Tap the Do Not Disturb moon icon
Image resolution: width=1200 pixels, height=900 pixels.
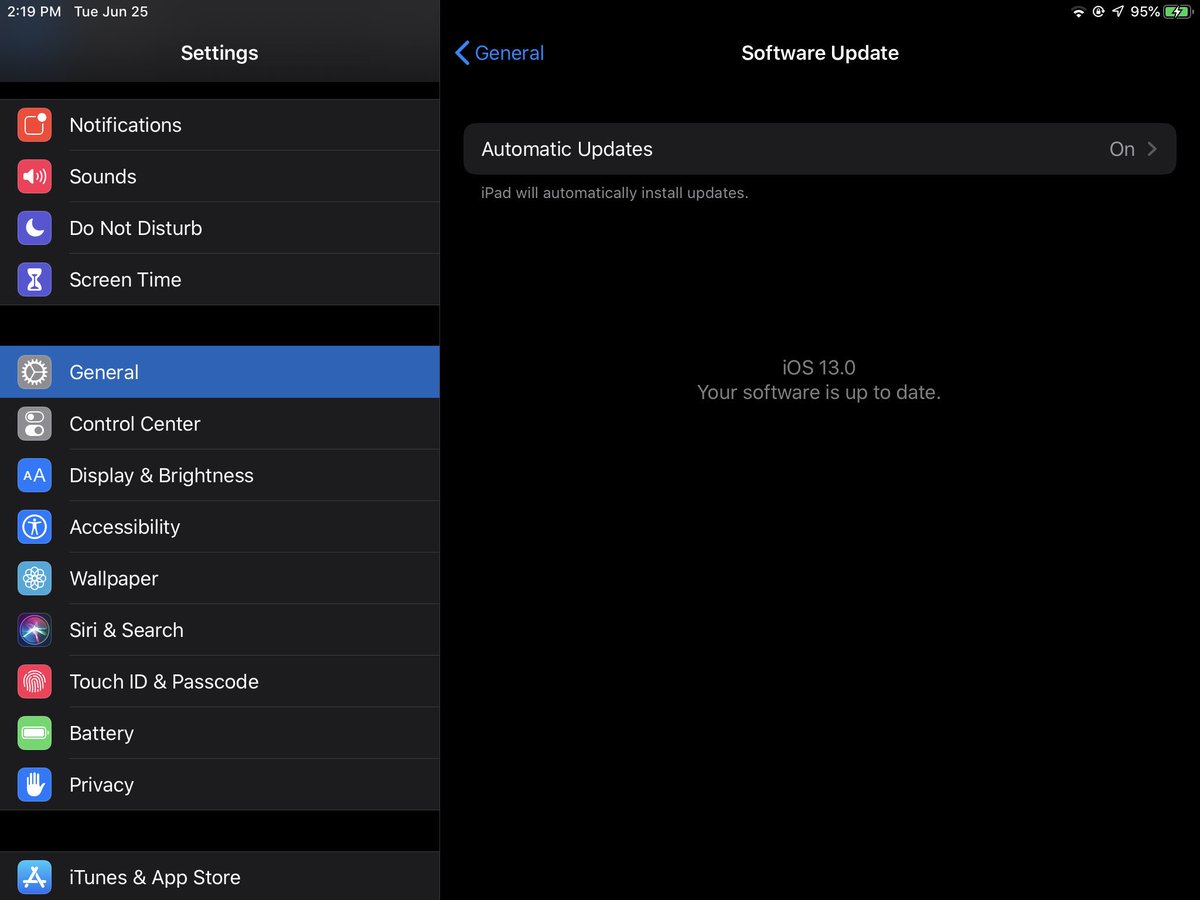35,228
